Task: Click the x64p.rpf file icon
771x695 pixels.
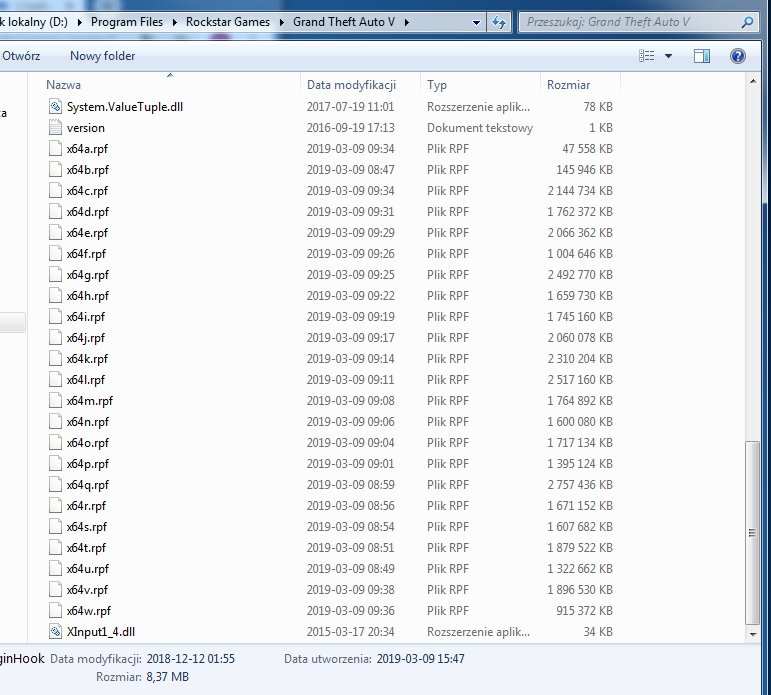Action: tap(56, 464)
